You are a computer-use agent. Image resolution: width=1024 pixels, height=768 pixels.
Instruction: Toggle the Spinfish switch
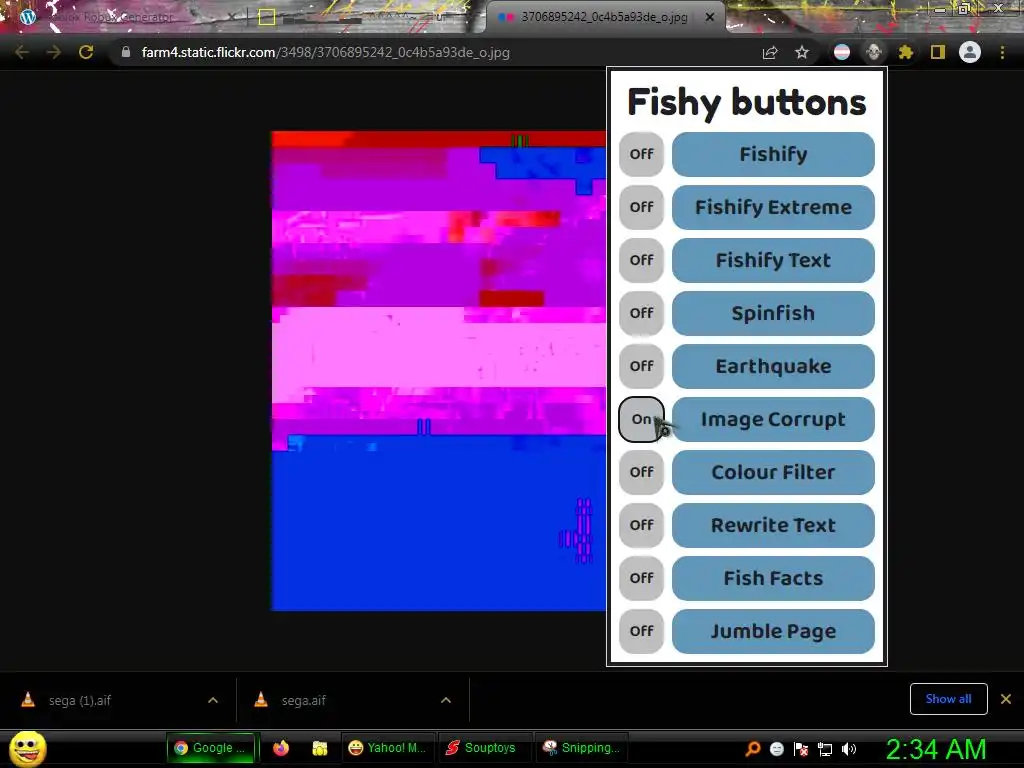641,313
